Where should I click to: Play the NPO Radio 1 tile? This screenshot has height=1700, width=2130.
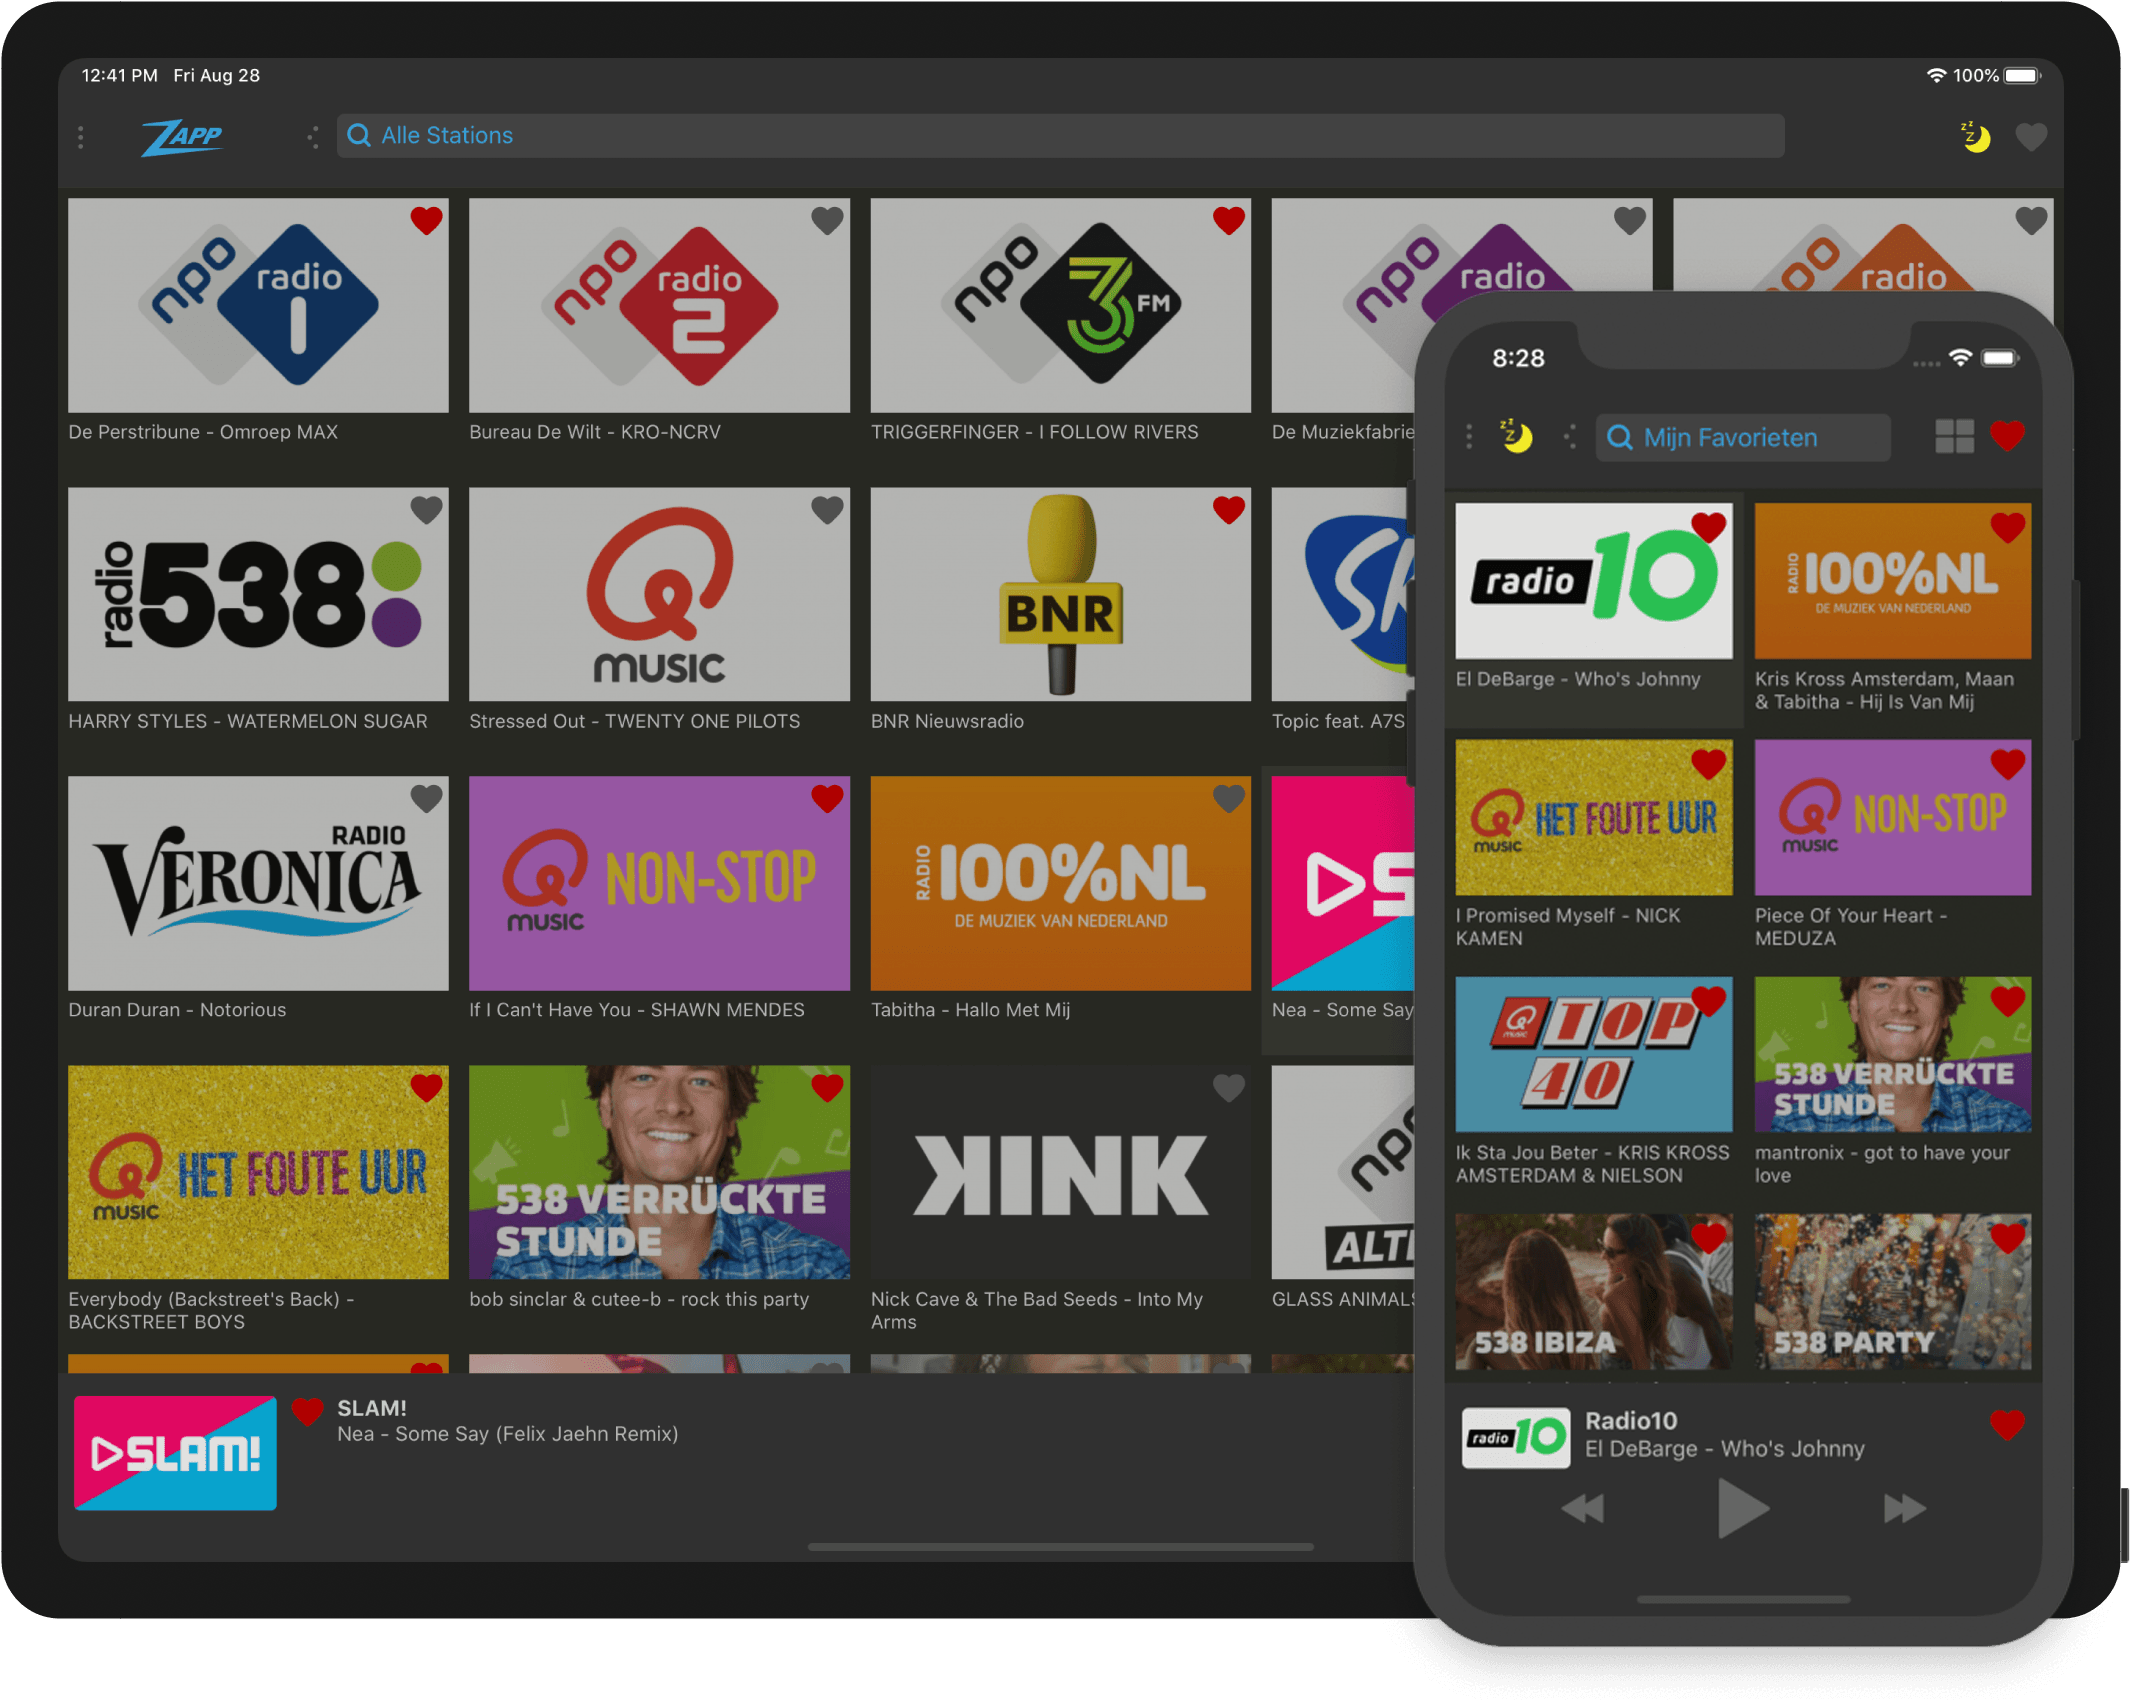tap(258, 305)
